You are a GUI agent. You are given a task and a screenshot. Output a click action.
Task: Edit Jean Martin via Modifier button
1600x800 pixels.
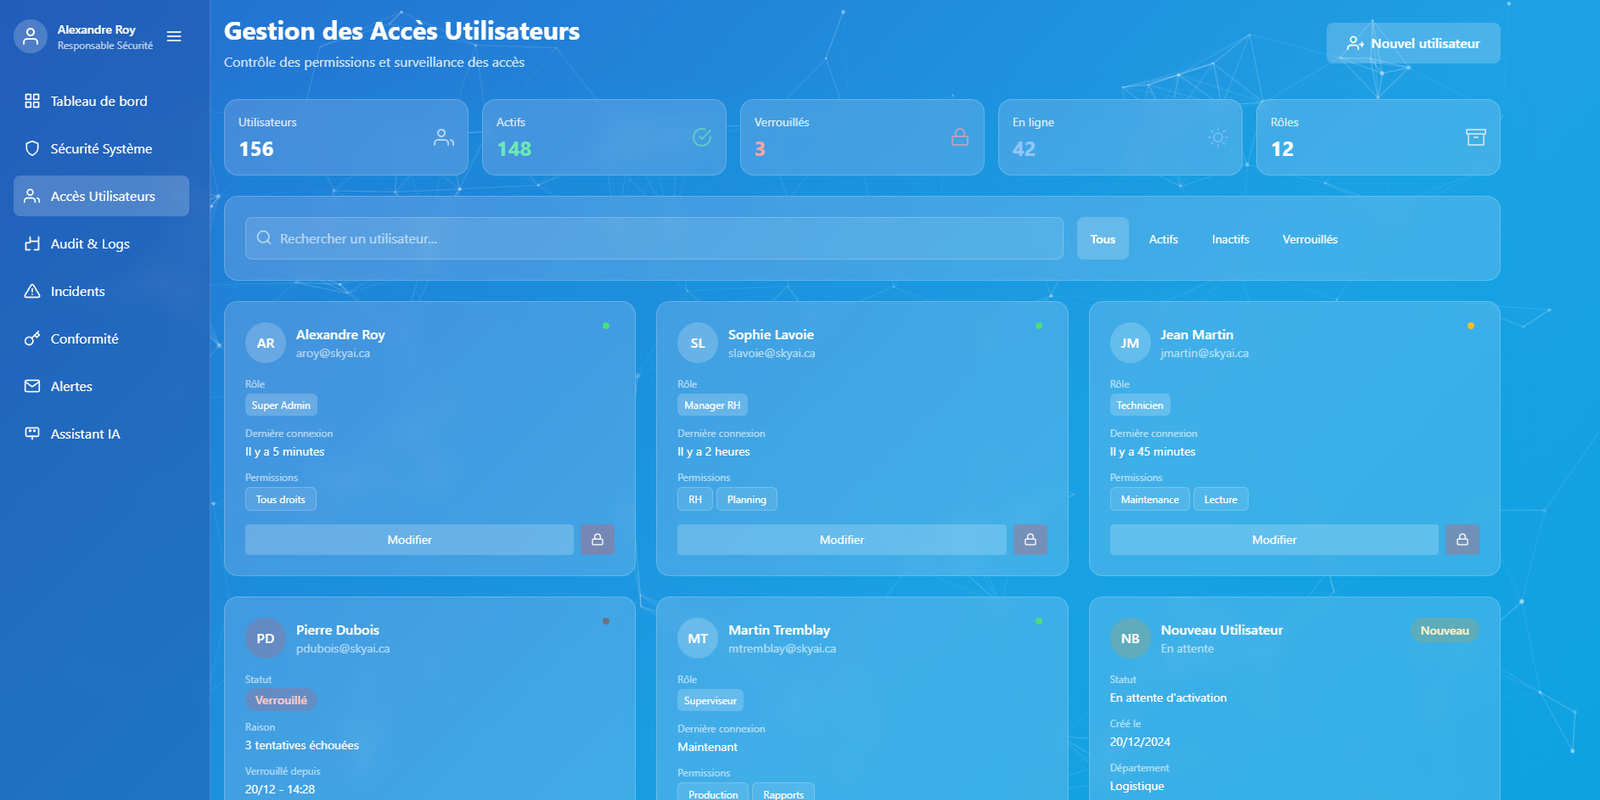(1273, 540)
